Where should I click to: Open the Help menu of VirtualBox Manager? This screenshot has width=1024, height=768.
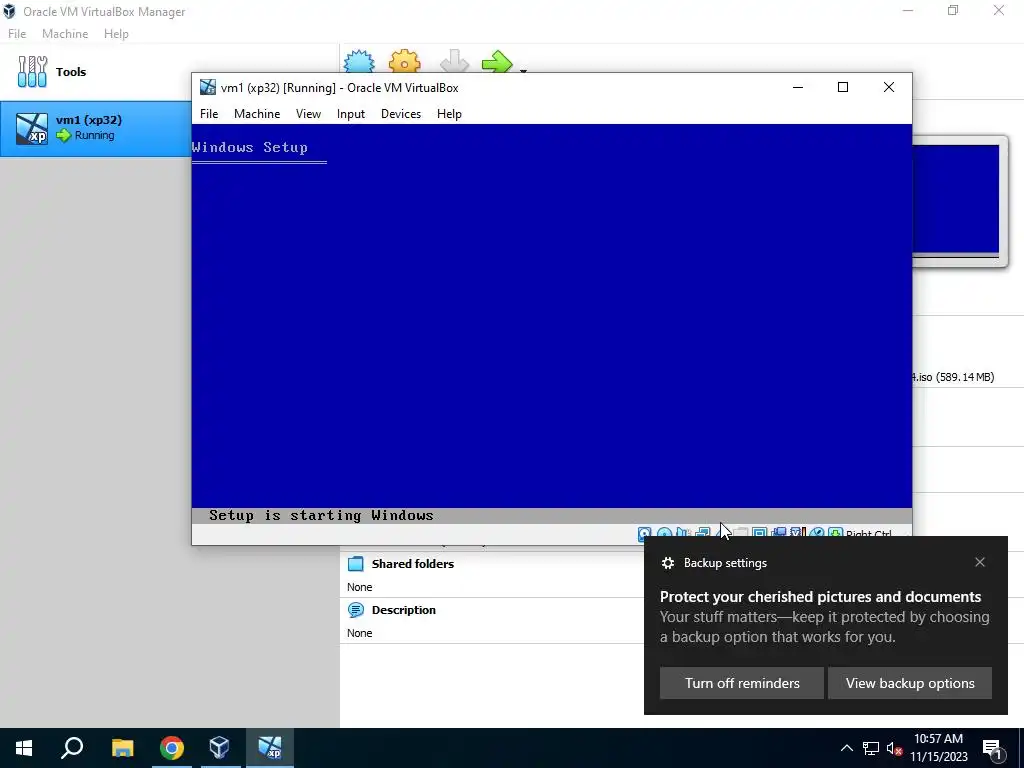click(x=116, y=34)
